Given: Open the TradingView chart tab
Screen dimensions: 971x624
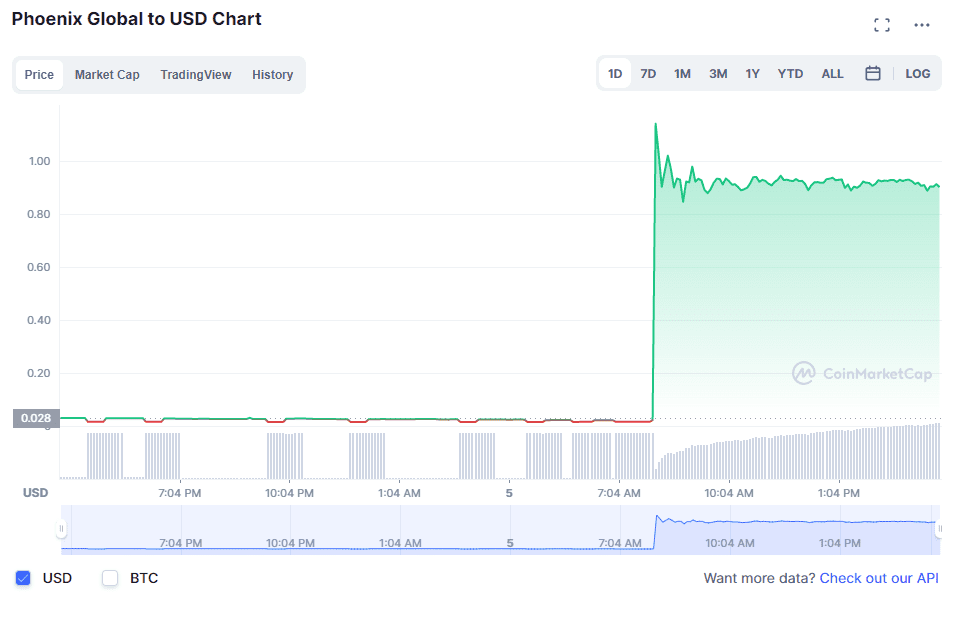Looking at the screenshot, I should (x=196, y=74).
